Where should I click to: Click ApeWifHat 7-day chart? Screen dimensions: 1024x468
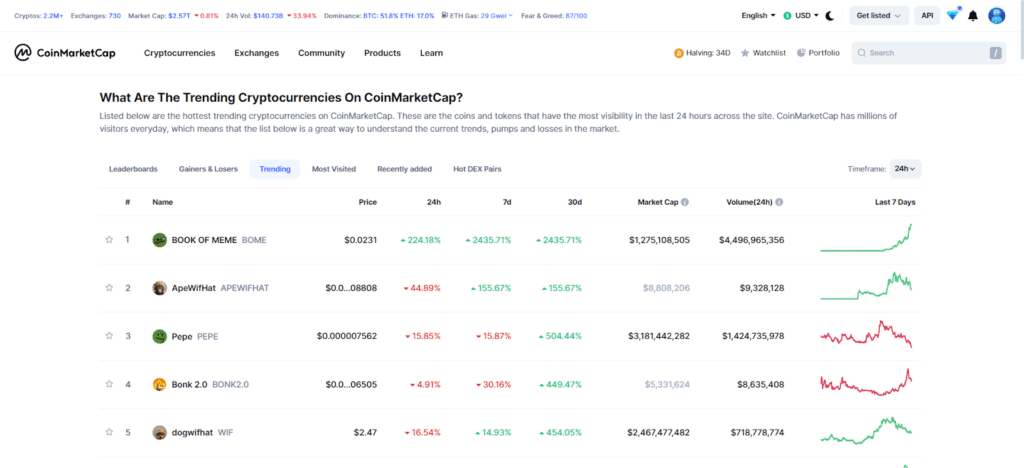click(x=867, y=287)
